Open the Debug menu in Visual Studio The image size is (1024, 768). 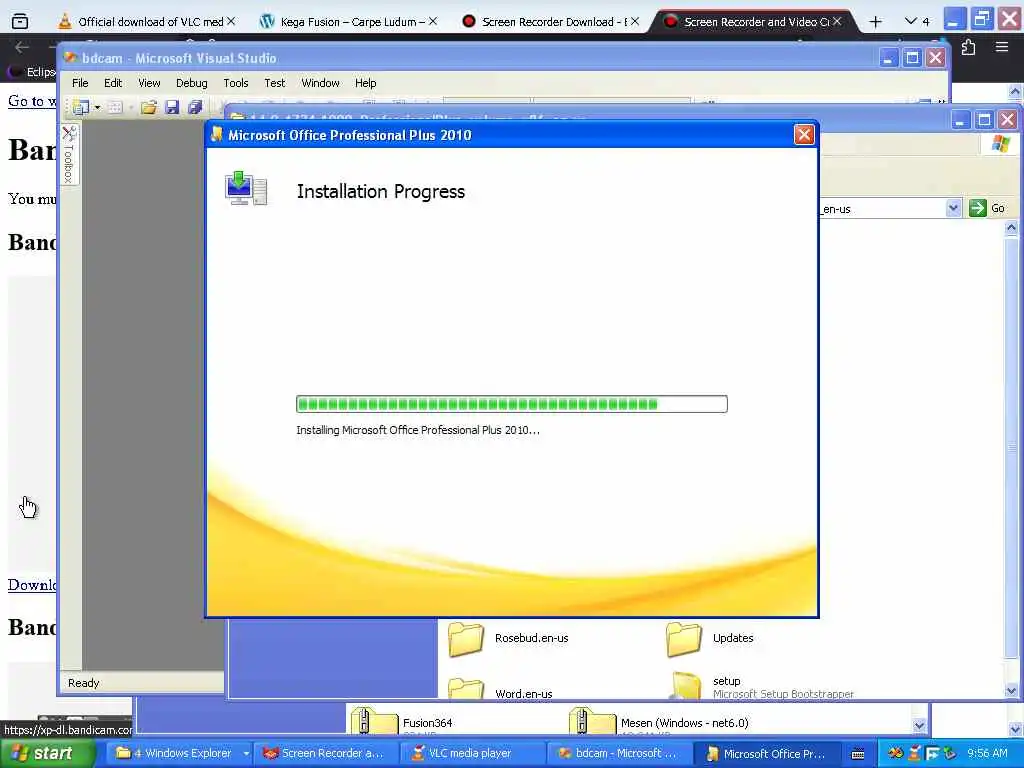[191, 83]
